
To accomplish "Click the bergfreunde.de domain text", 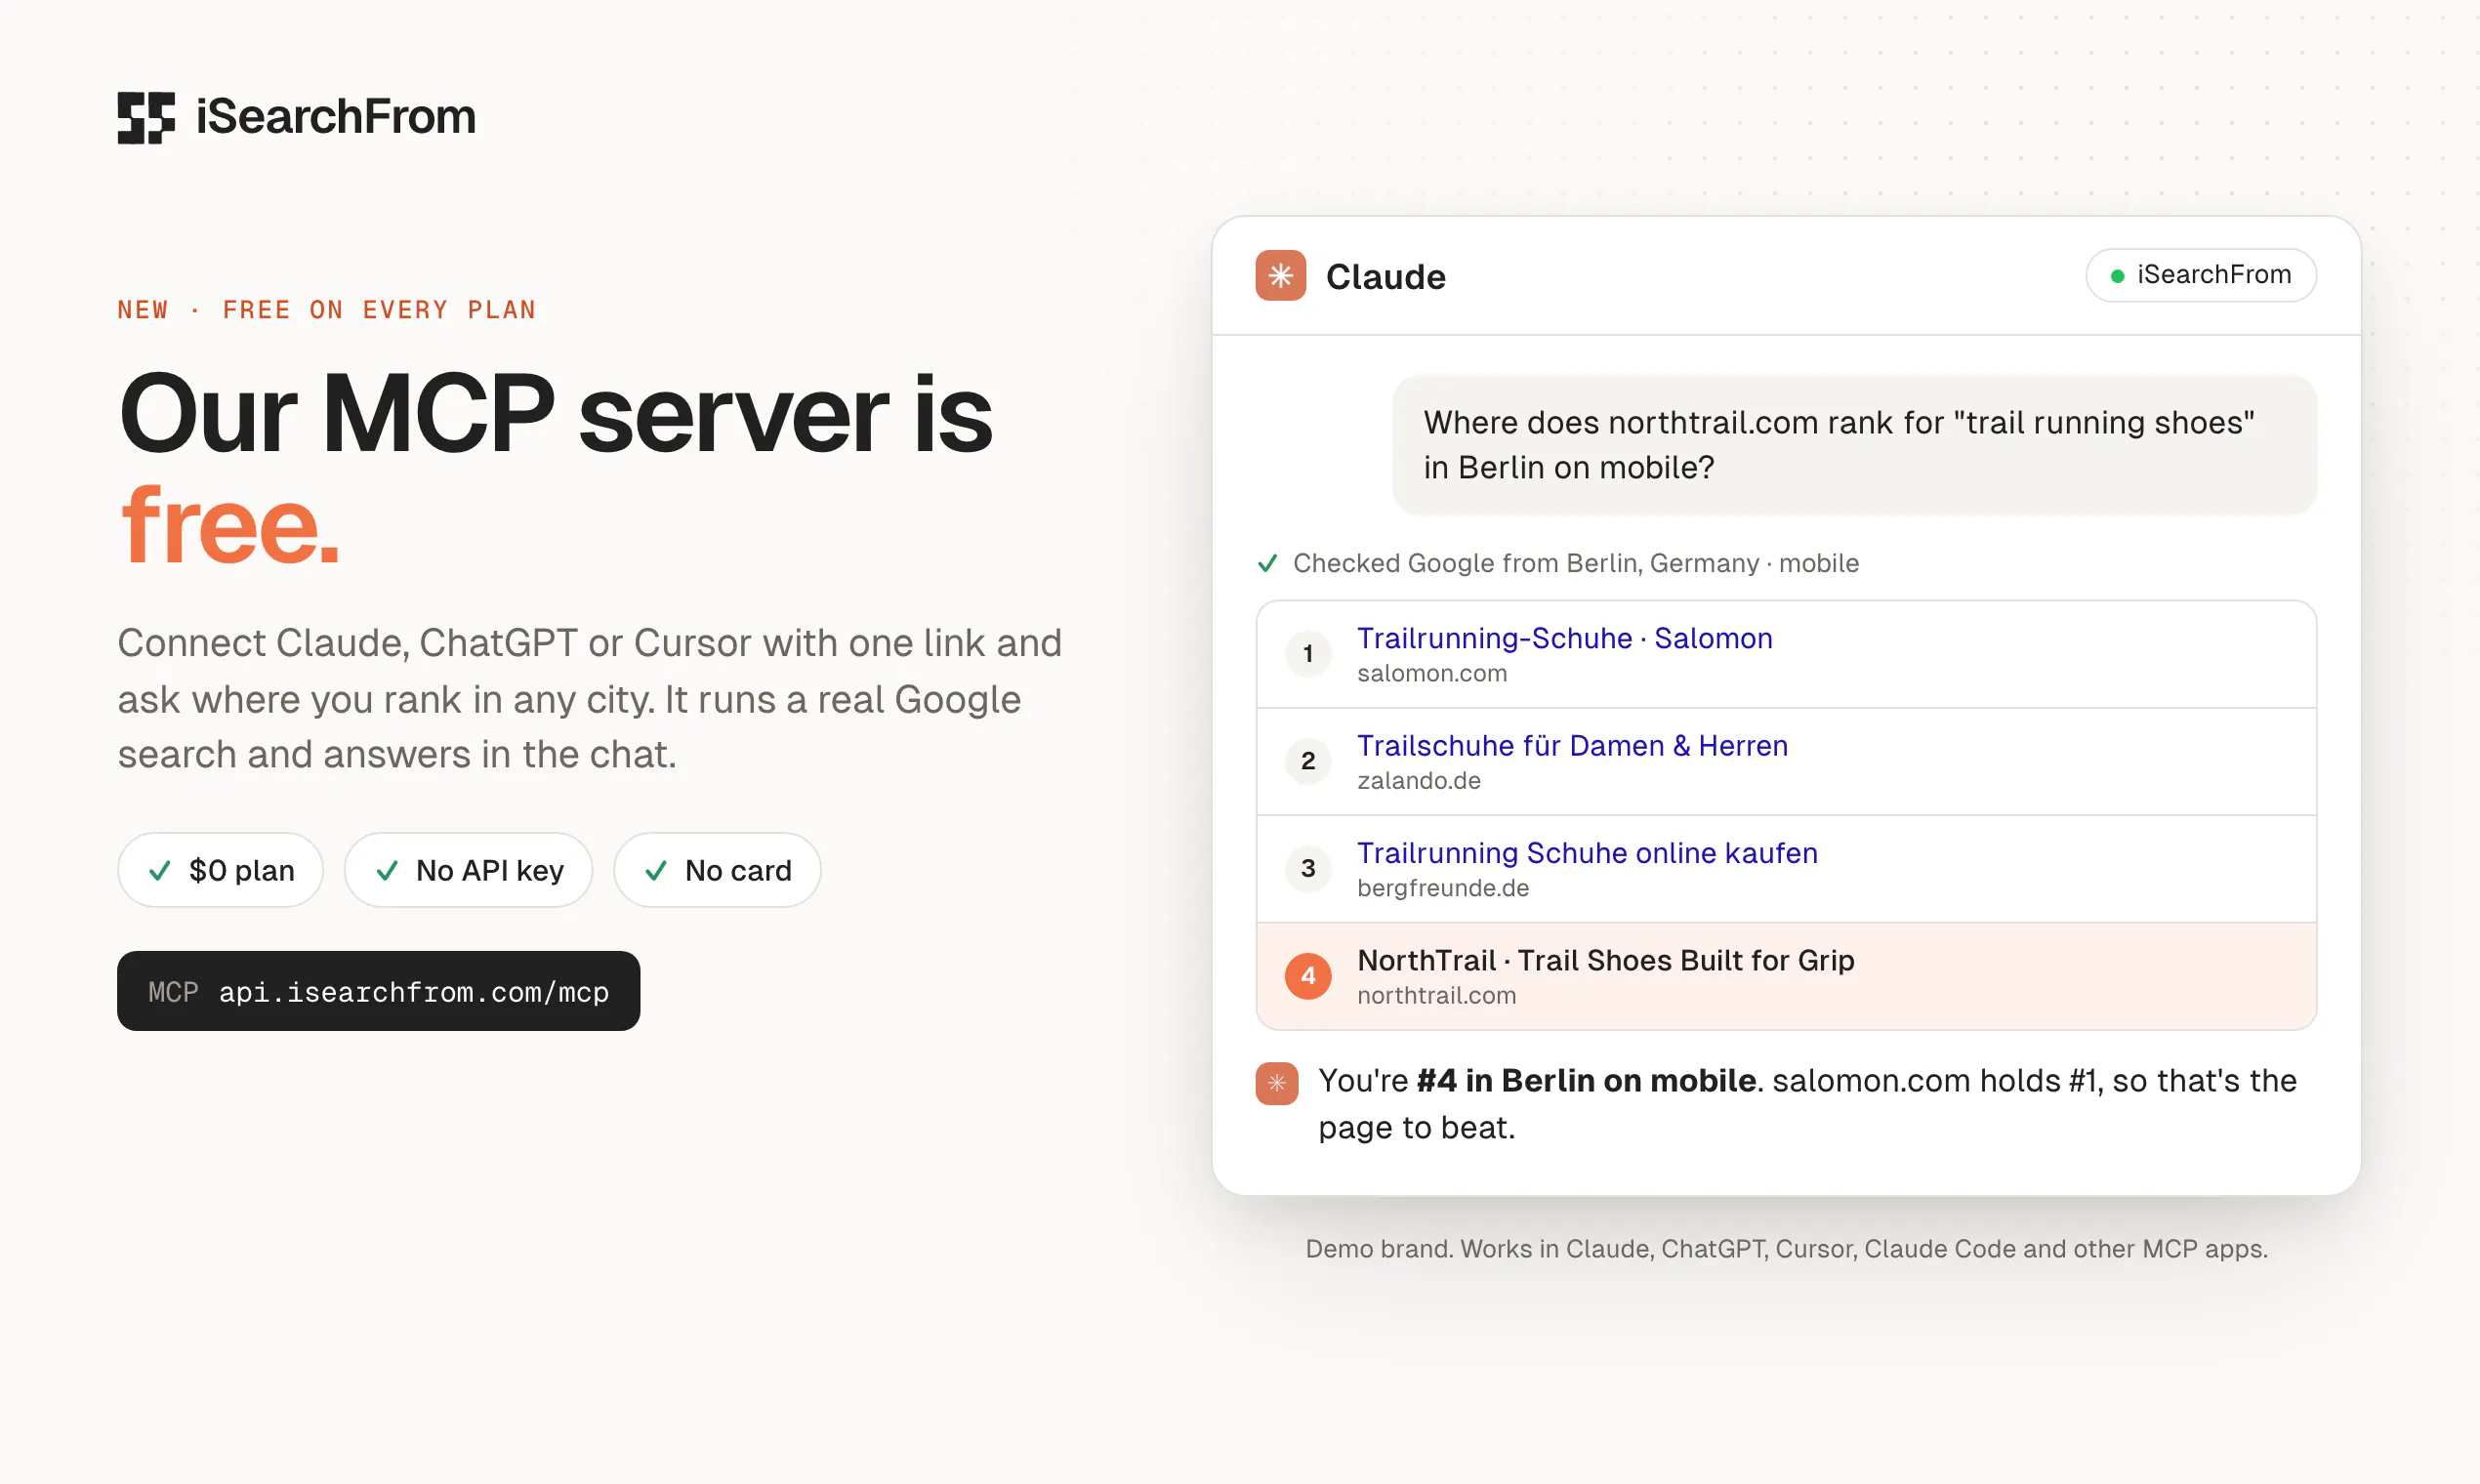I will [1443, 888].
